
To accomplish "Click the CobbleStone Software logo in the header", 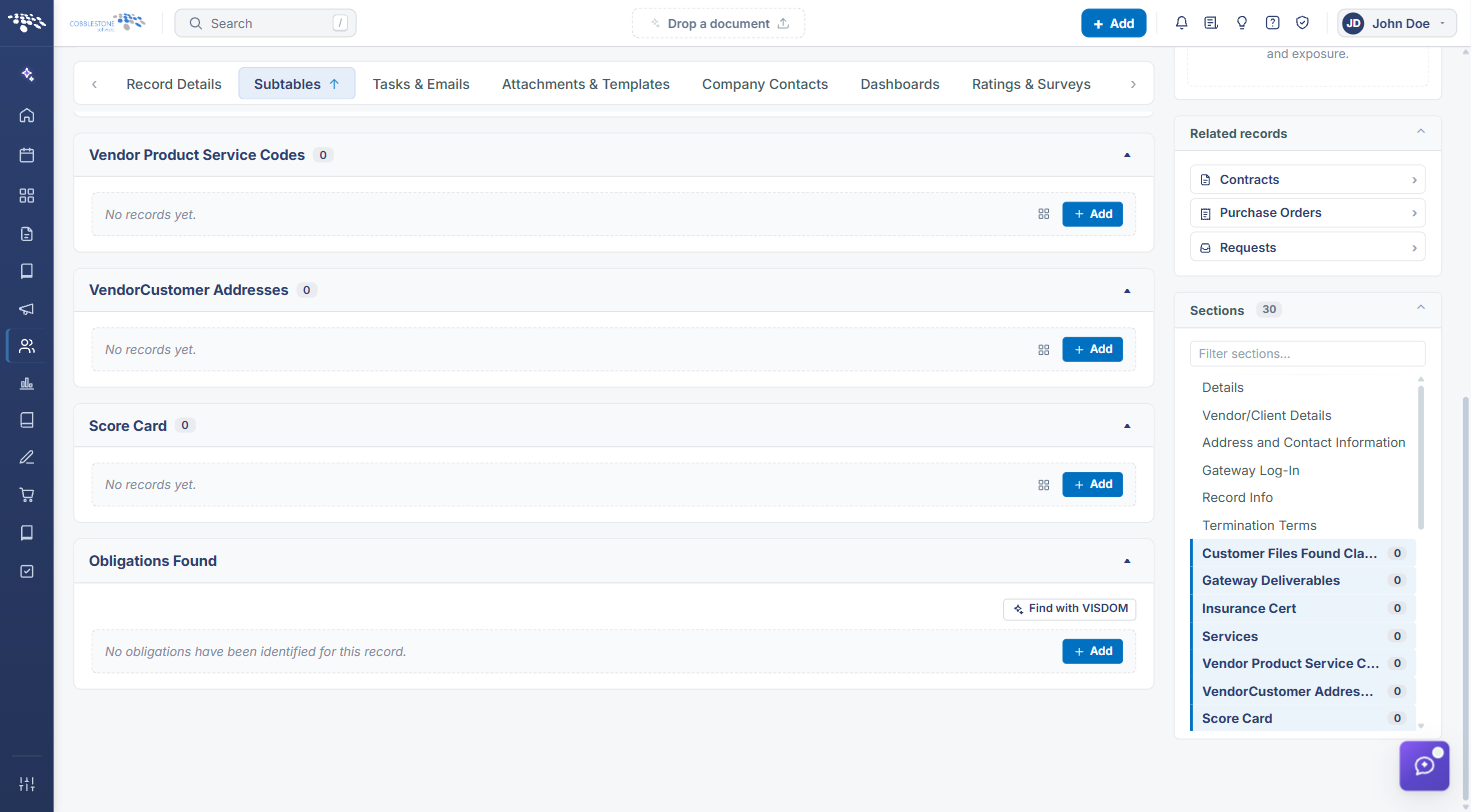I will (108, 23).
